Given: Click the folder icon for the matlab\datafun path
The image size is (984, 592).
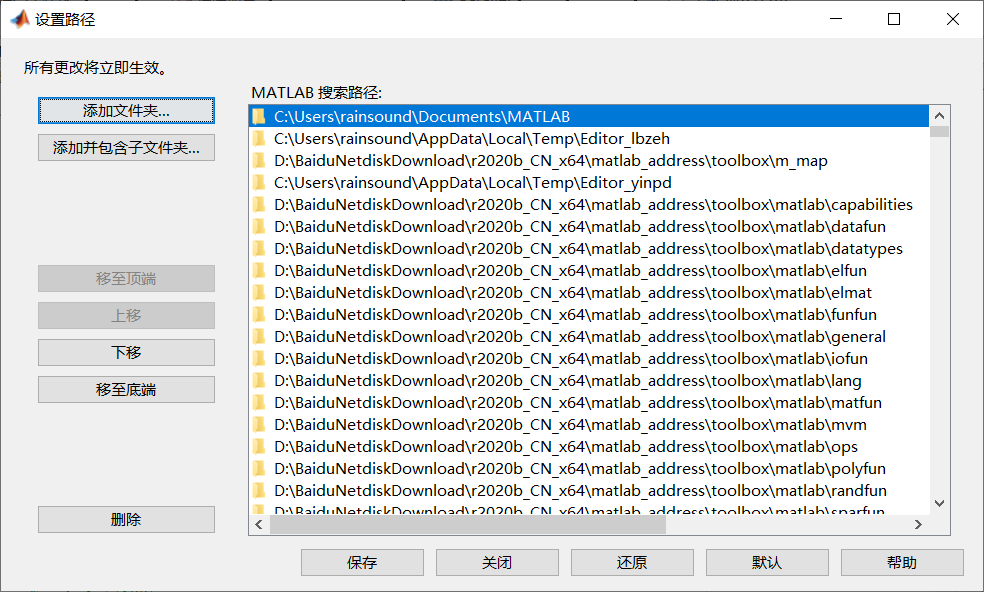Looking at the screenshot, I should [x=257, y=230].
